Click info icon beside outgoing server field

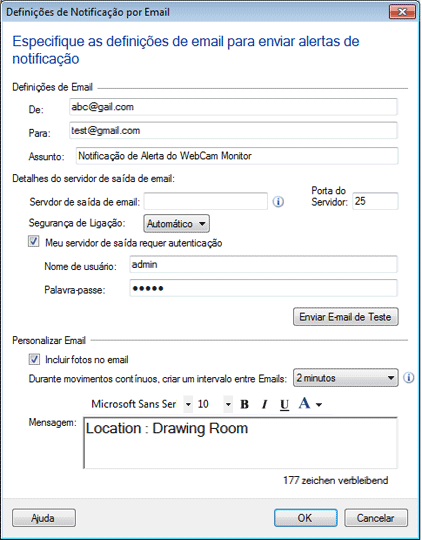coord(278,202)
